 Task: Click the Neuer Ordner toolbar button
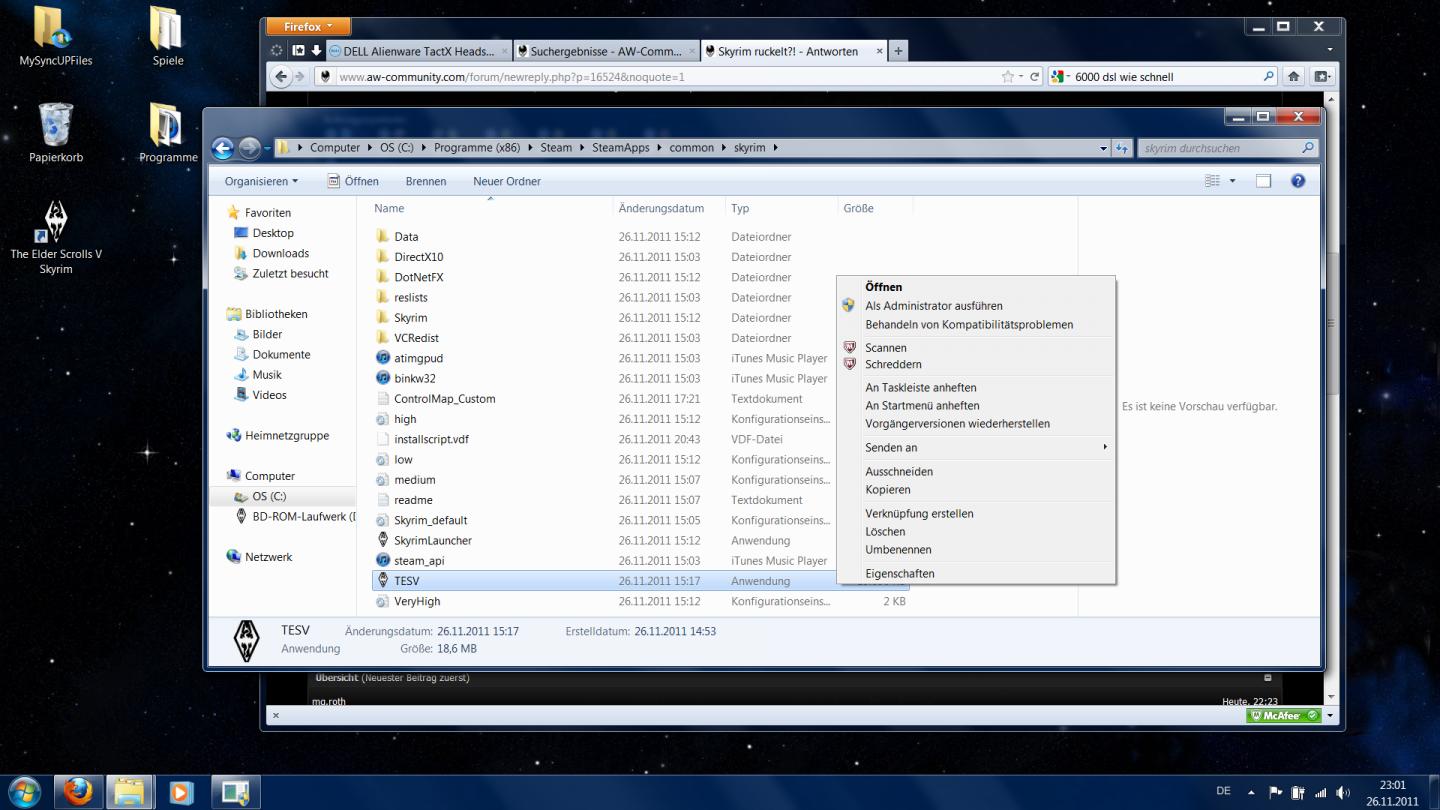[x=507, y=181]
